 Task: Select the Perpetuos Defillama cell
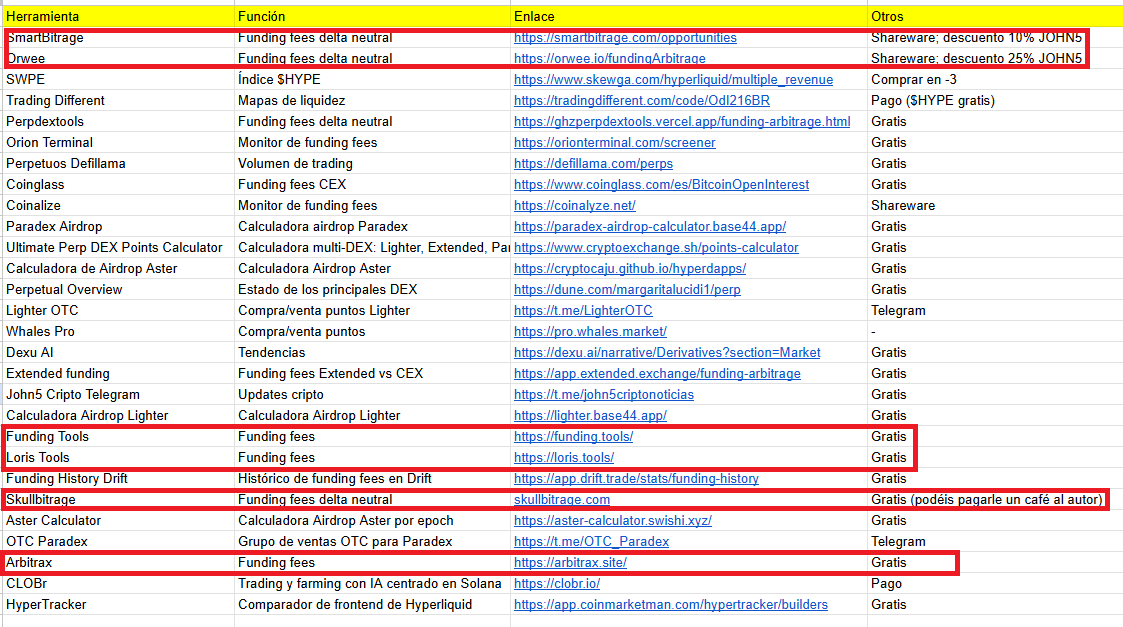[118, 163]
